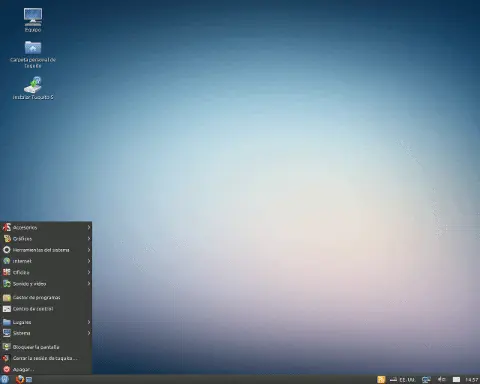Click the Gráficos paint icon in the menu
The height and width of the screenshot is (384, 480).
click(x=7, y=239)
